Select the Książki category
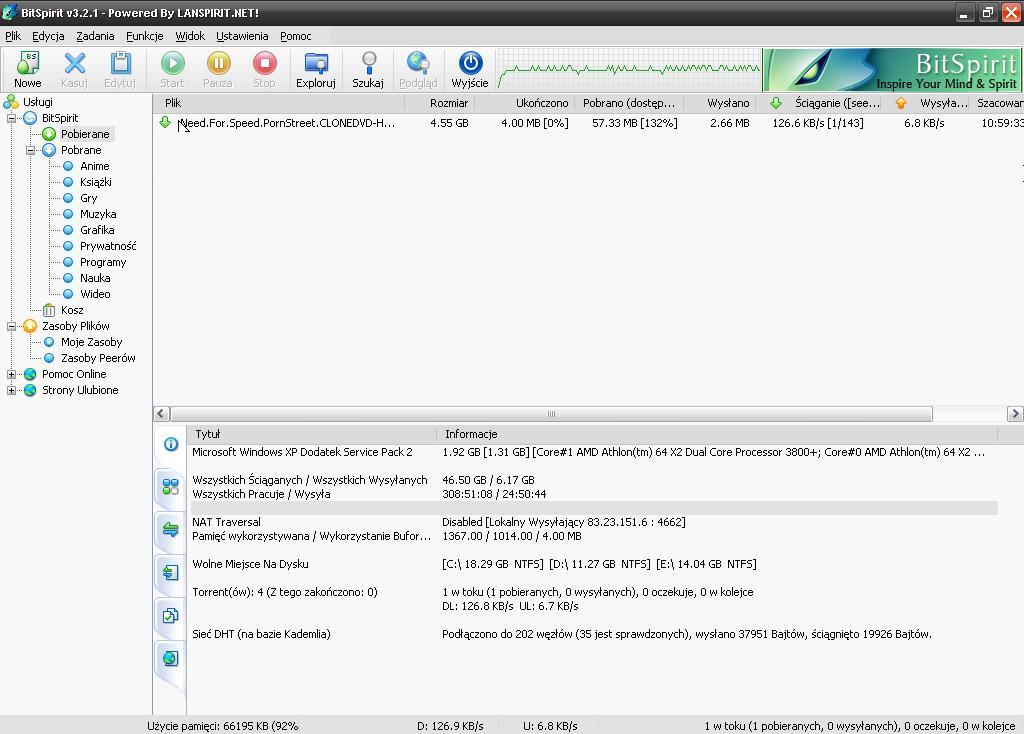 click(x=96, y=182)
